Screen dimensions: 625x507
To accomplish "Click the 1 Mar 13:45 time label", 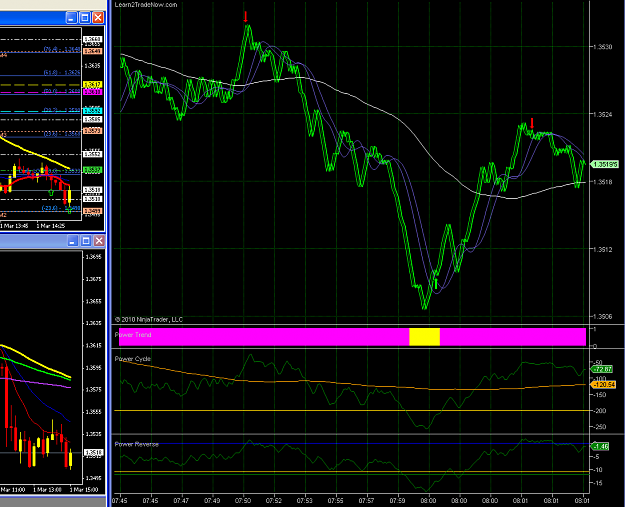I will pos(14,226).
